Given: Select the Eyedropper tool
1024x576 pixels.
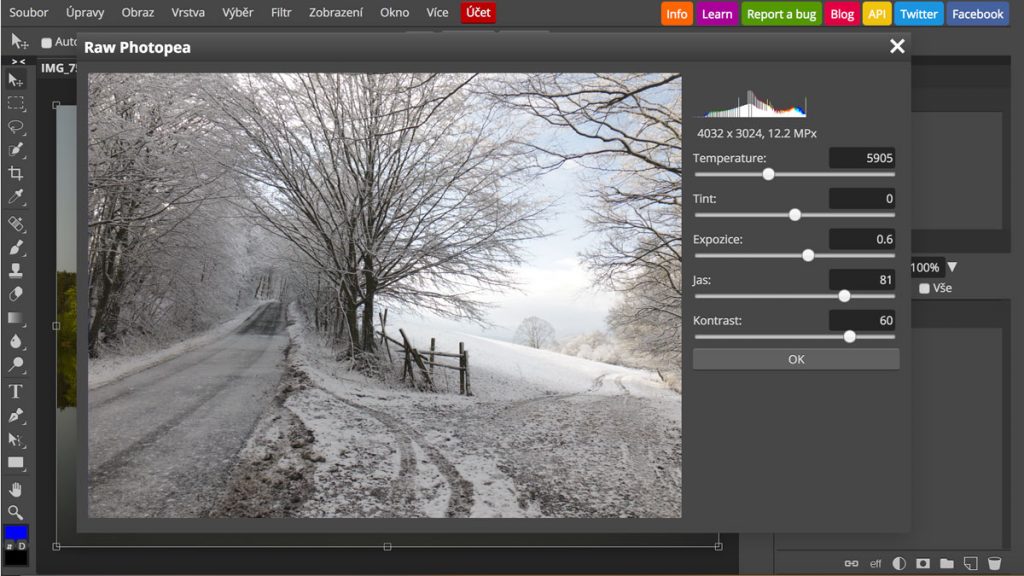Looking at the screenshot, I should pos(16,197).
